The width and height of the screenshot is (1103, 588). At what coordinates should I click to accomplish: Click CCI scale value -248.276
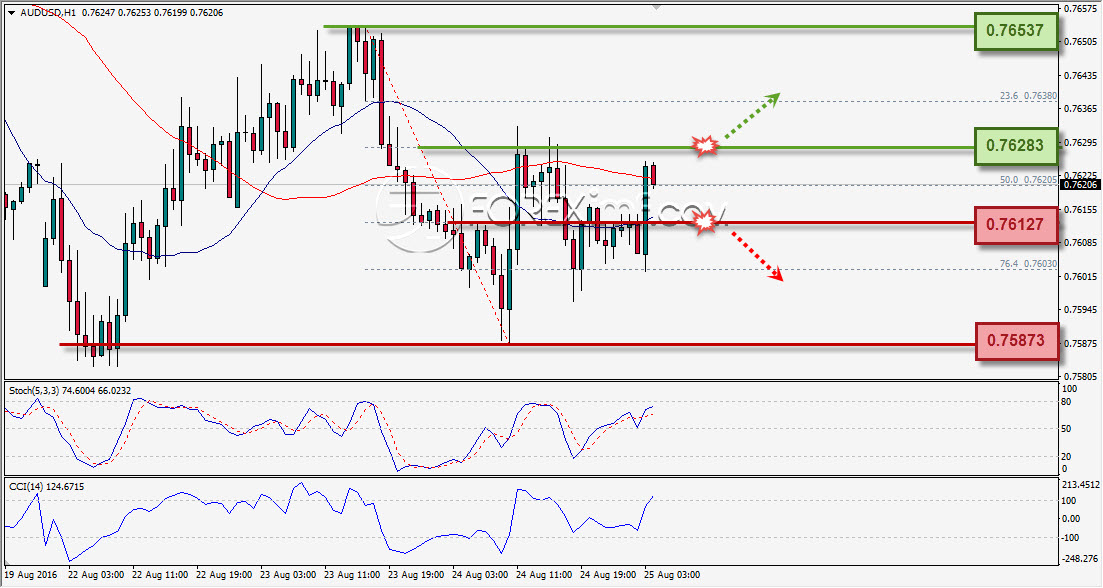click(1080, 559)
